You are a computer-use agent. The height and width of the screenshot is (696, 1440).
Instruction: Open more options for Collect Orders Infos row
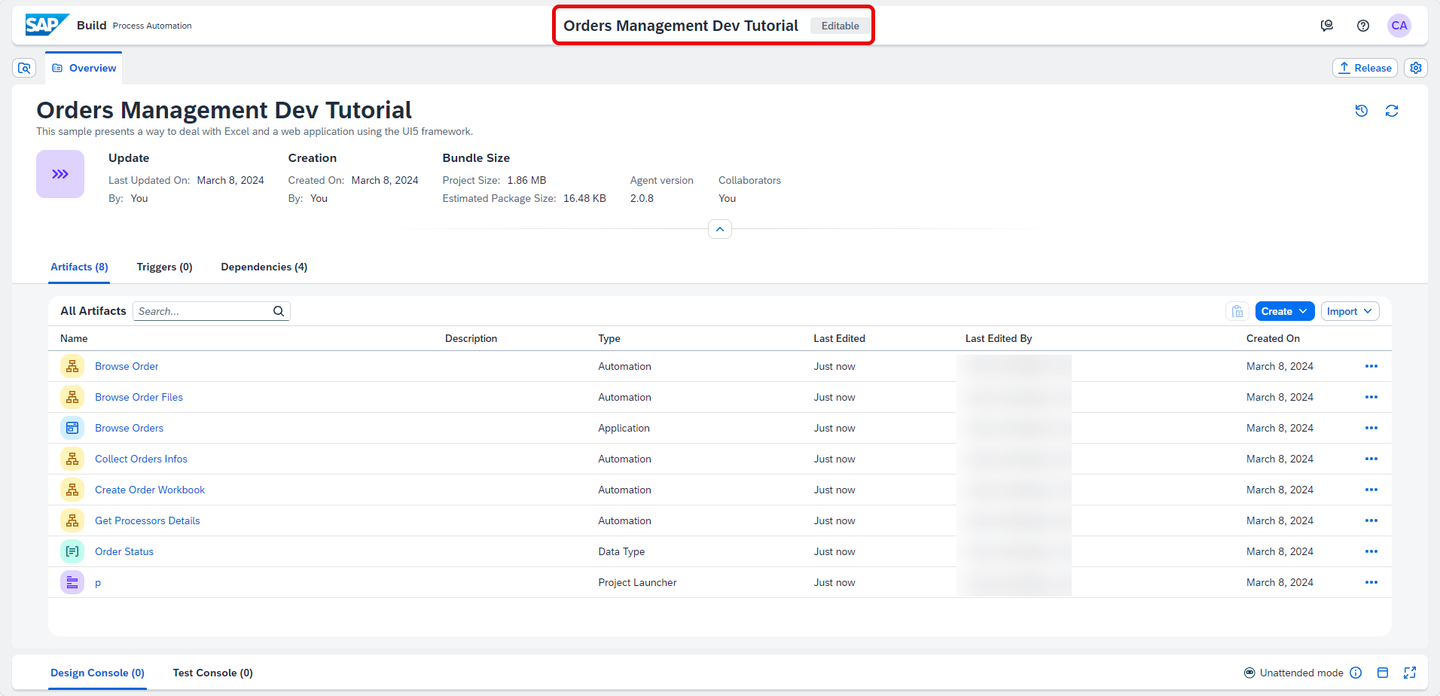click(x=1371, y=459)
